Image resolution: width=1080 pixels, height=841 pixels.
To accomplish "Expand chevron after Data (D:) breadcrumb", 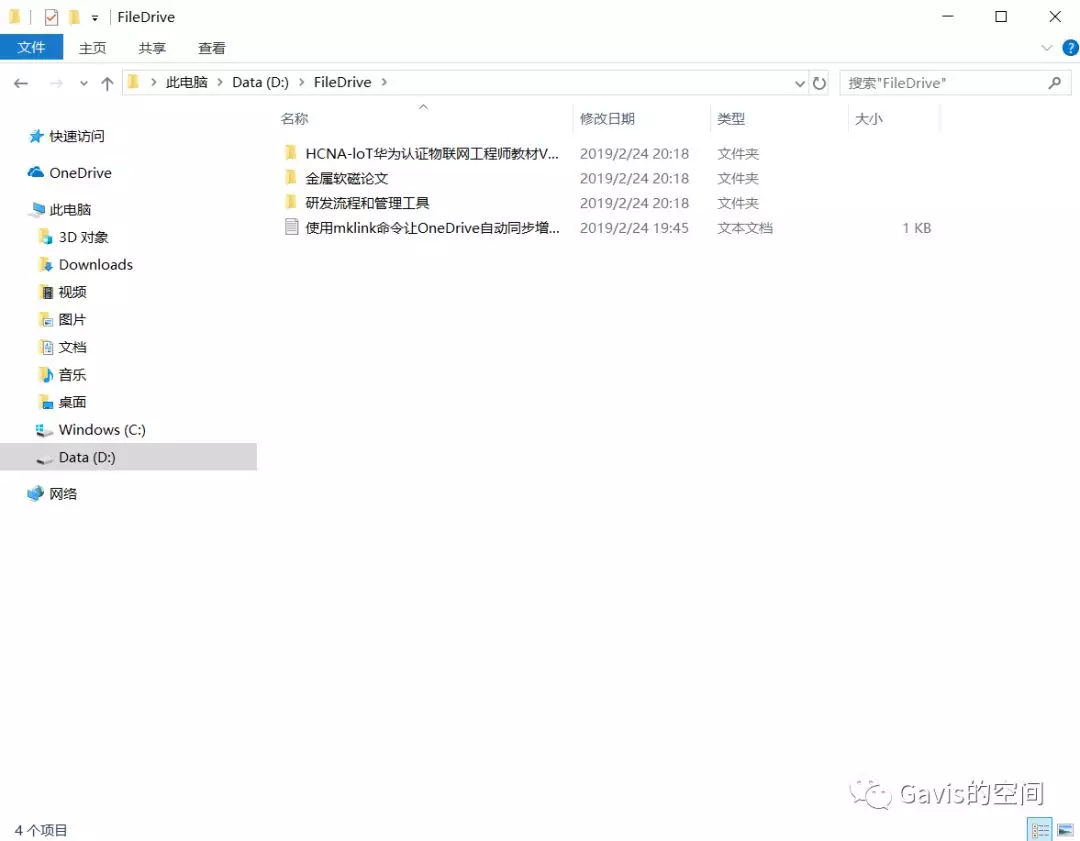I will 302,82.
